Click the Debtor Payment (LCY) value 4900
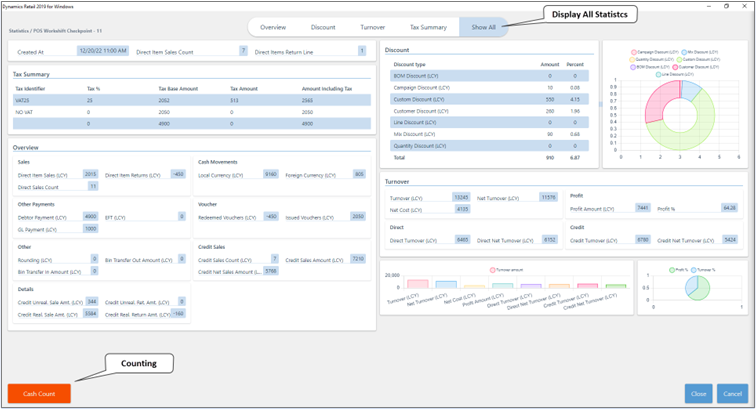Screen dimensions: 756x409 pyautogui.click(x=90, y=217)
